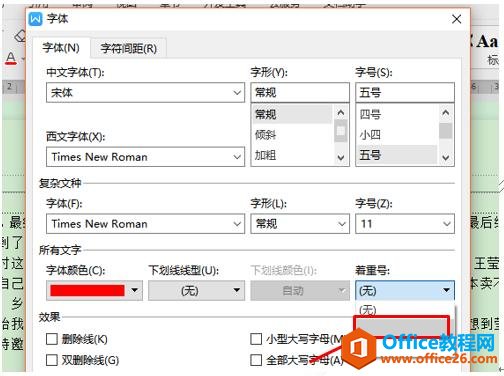Click the red 字体颜色 swatch

[87, 291]
